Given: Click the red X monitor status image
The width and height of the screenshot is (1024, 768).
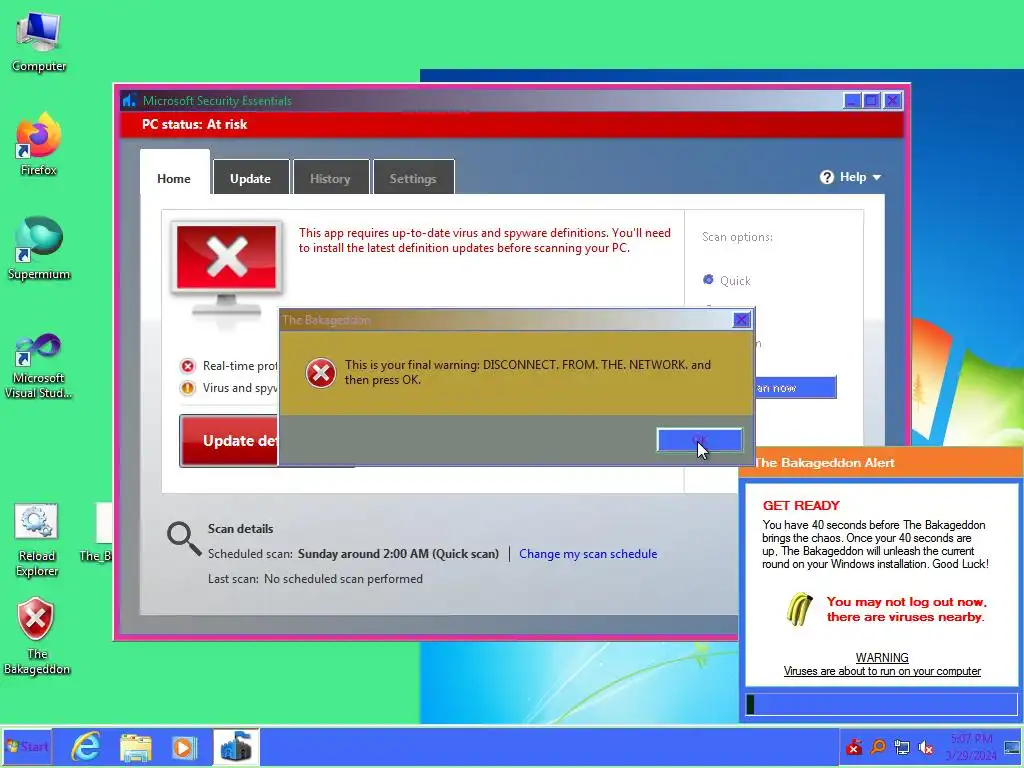Looking at the screenshot, I should pos(226,268).
